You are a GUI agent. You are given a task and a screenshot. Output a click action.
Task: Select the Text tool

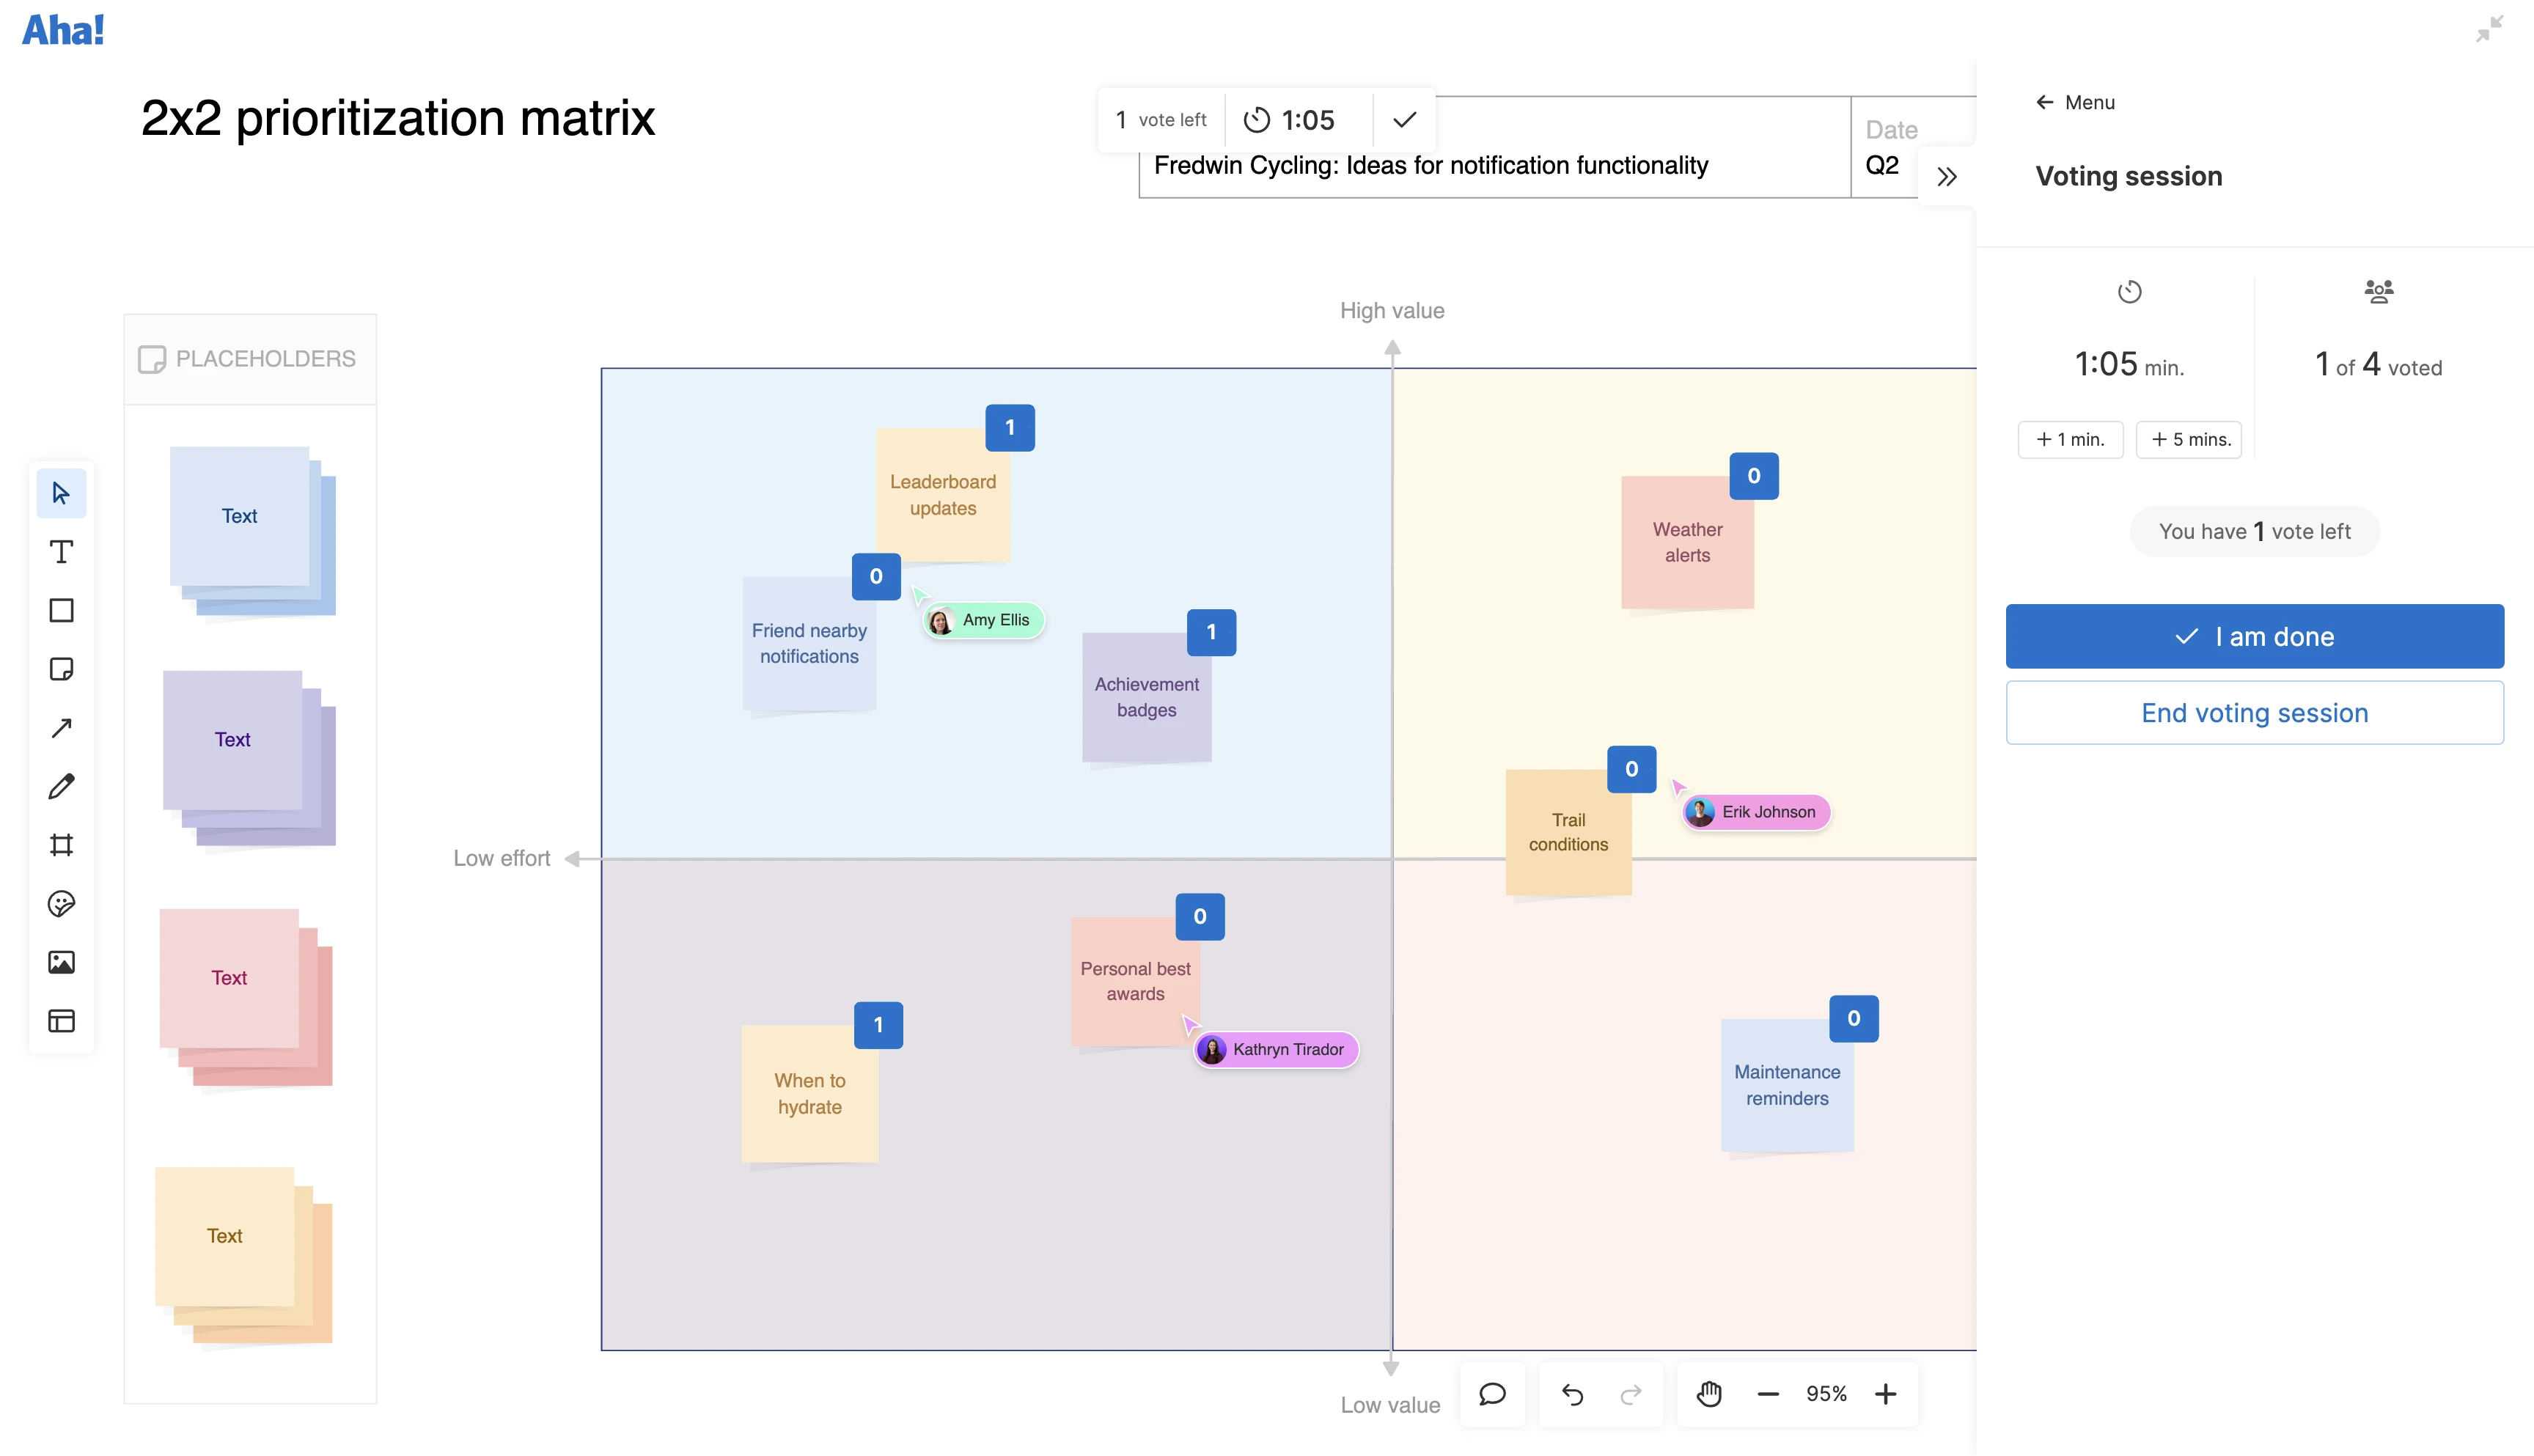coord(62,551)
